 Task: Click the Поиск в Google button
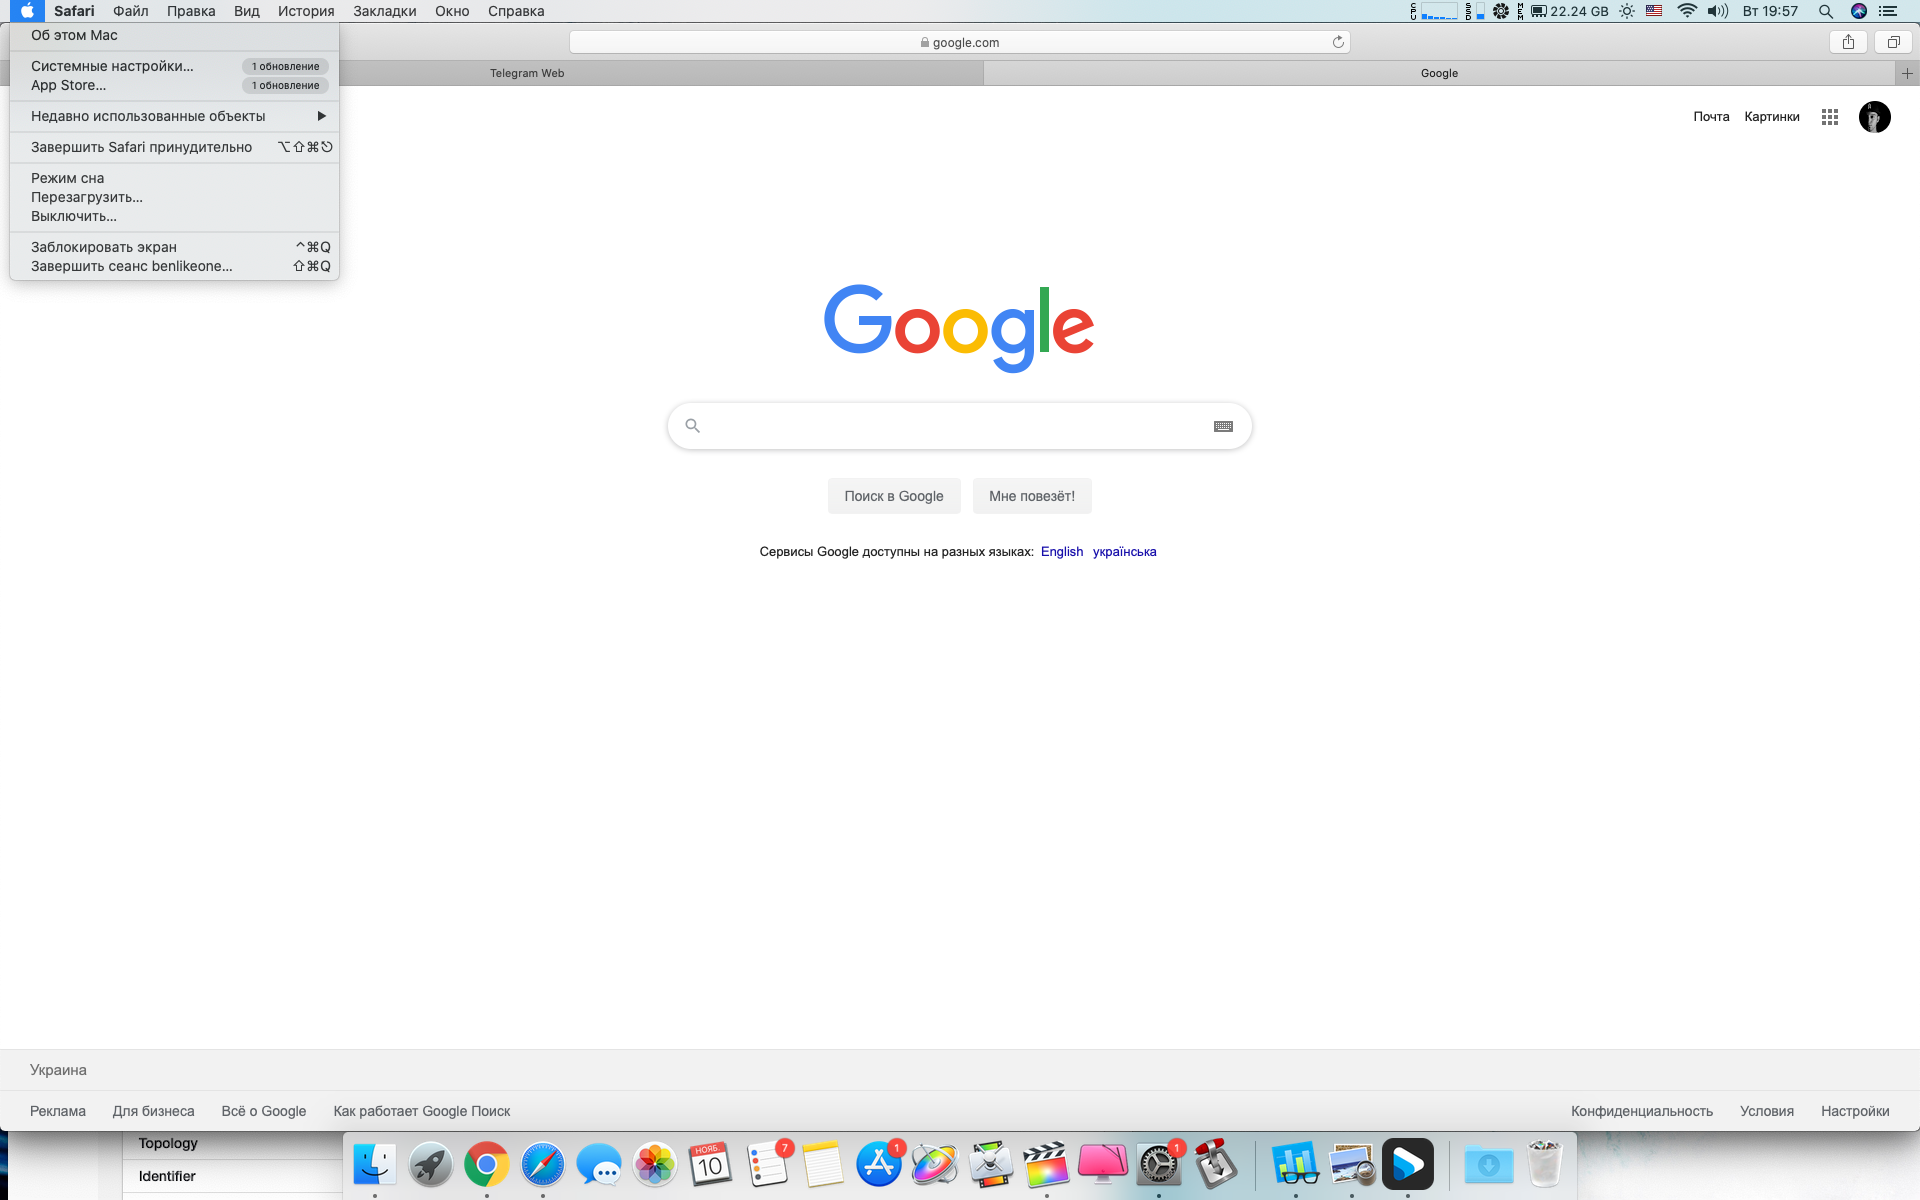[894, 496]
